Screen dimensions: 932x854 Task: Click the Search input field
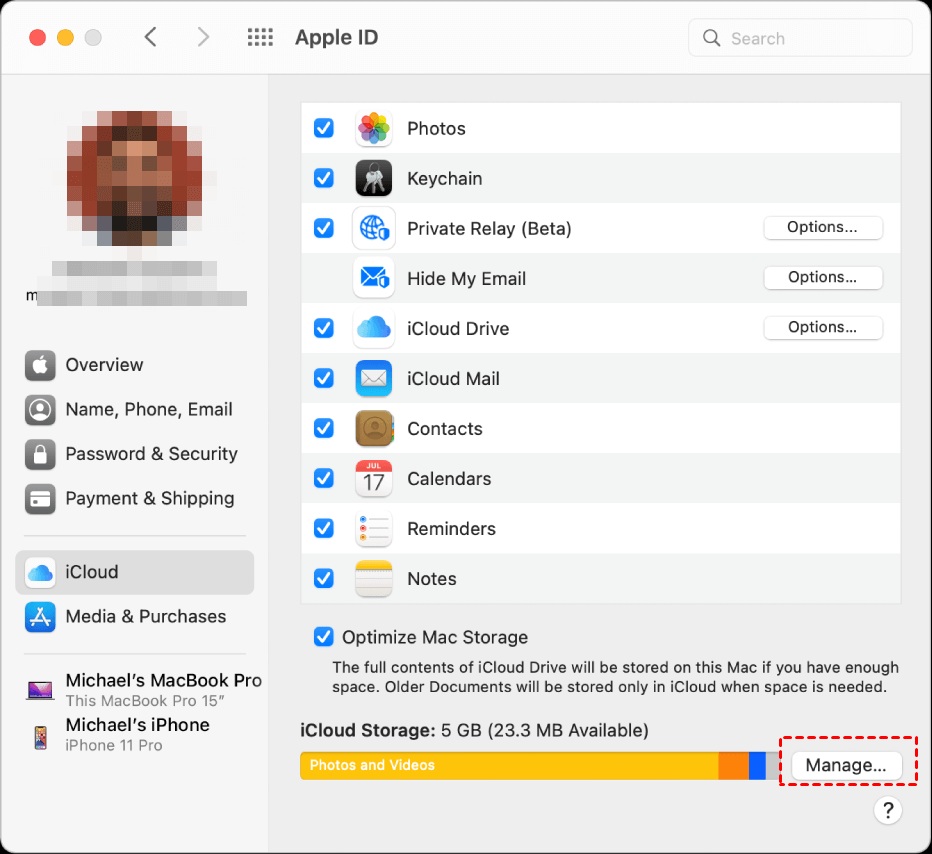coord(810,38)
